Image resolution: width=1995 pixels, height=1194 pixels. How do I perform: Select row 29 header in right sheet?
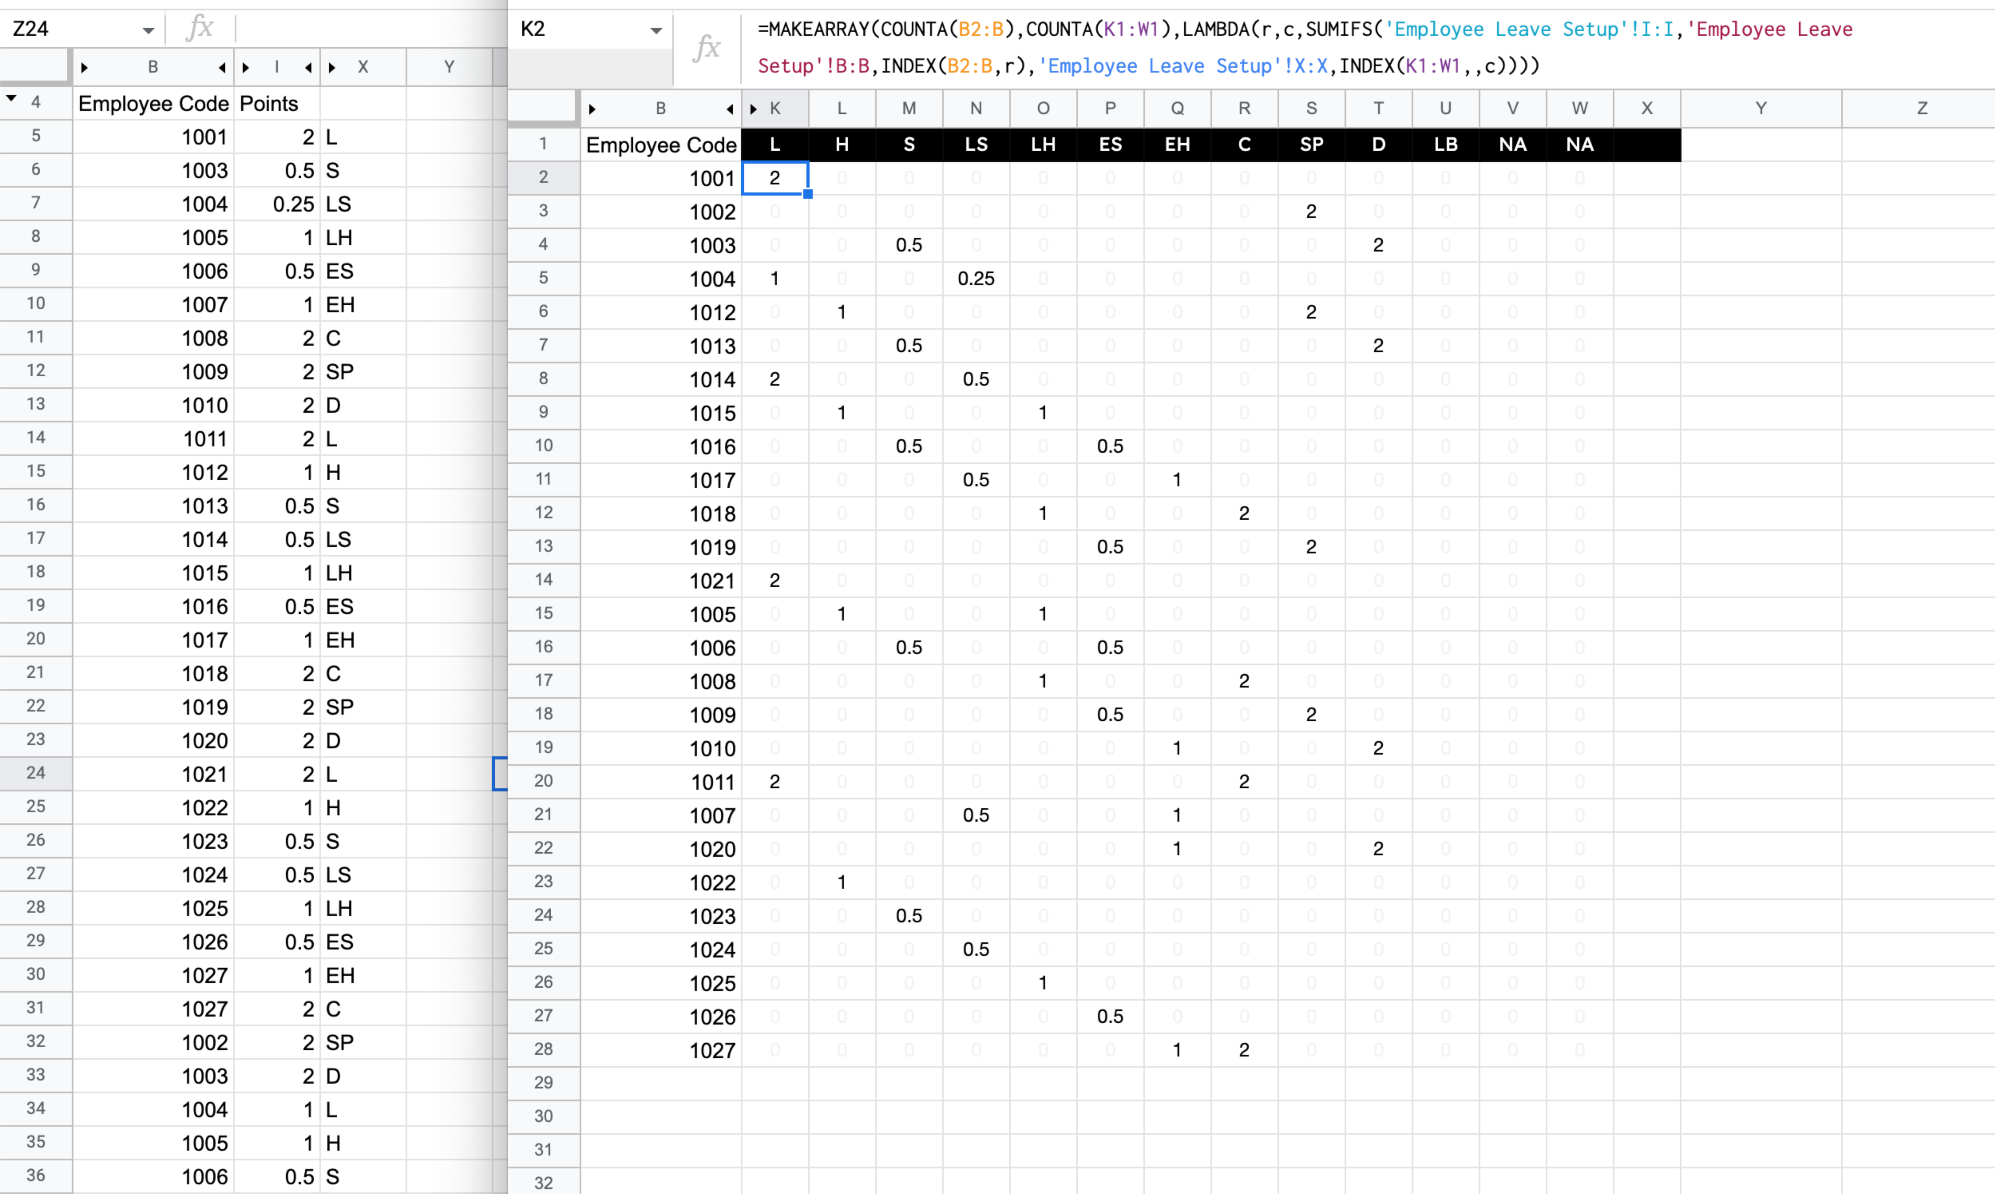pyautogui.click(x=543, y=1083)
